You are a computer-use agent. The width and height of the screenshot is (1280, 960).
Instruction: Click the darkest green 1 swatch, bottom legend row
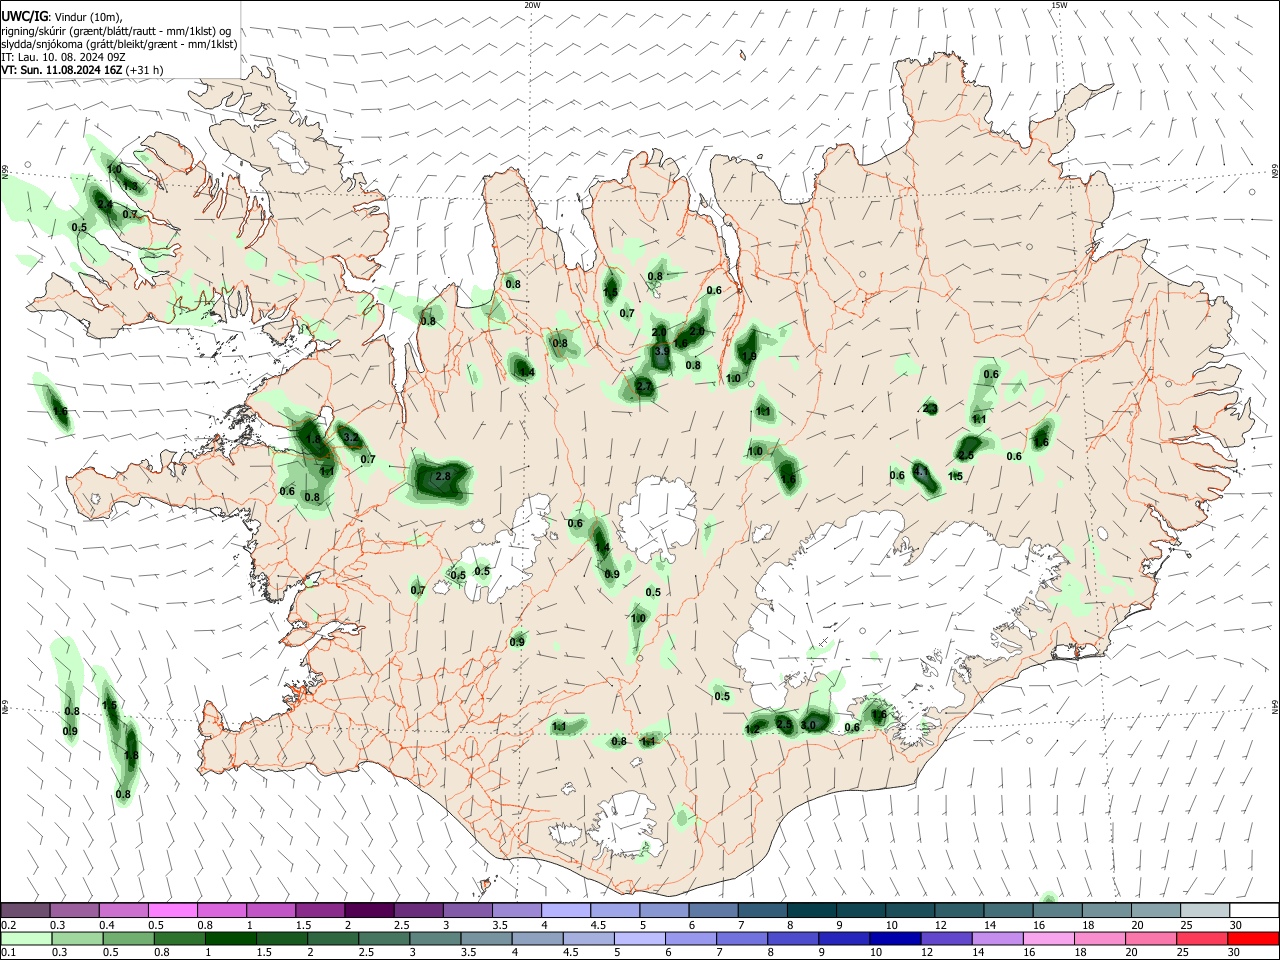[x=232, y=939]
